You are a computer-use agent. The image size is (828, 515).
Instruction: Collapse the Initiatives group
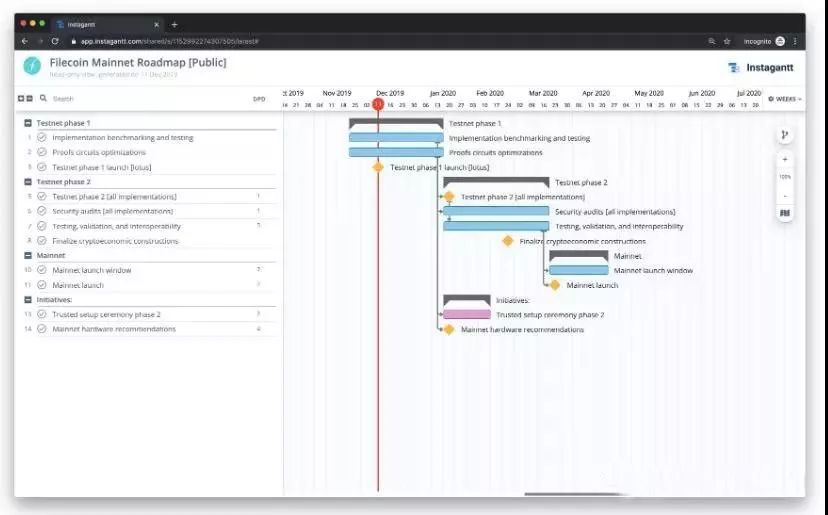click(28, 299)
